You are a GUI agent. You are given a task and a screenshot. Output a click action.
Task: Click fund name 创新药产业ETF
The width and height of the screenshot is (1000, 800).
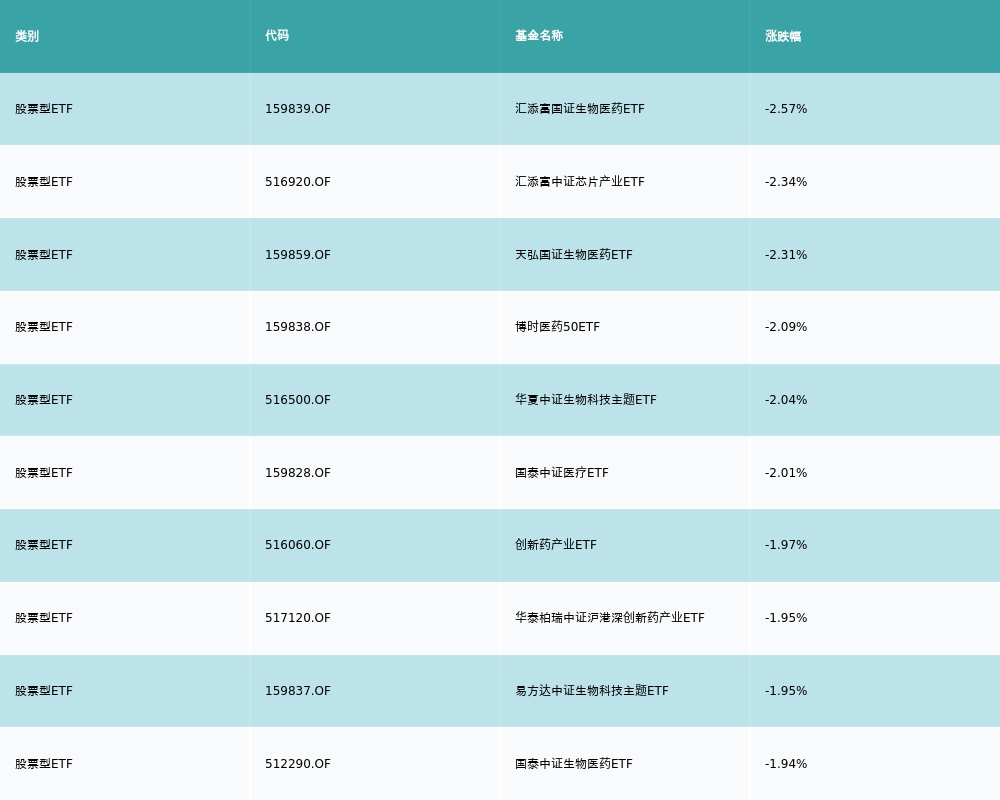[x=555, y=545]
